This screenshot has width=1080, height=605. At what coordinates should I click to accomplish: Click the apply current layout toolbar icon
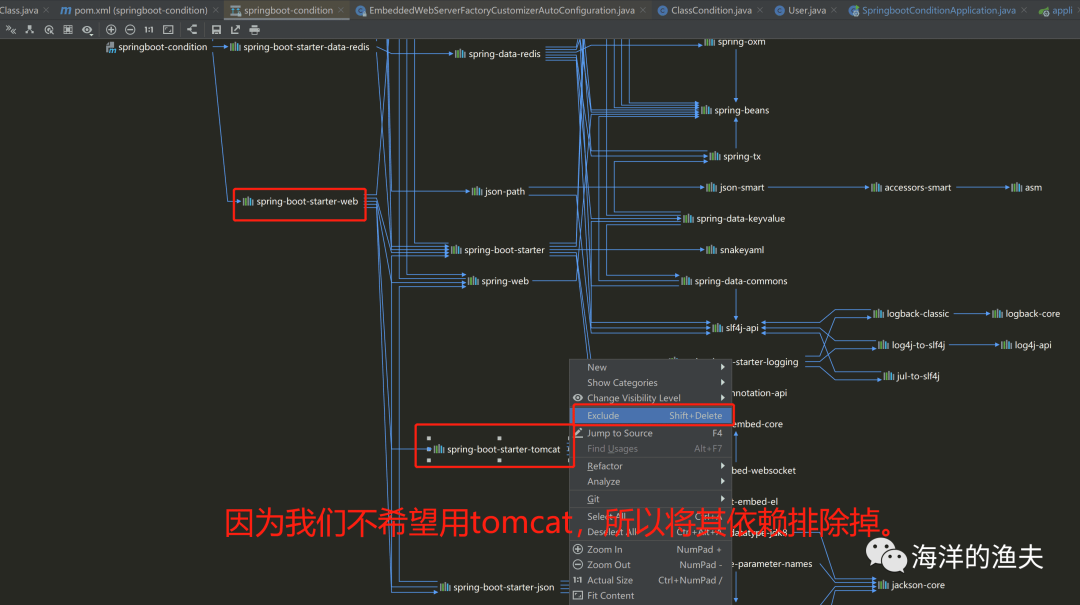[x=192, y=30]
